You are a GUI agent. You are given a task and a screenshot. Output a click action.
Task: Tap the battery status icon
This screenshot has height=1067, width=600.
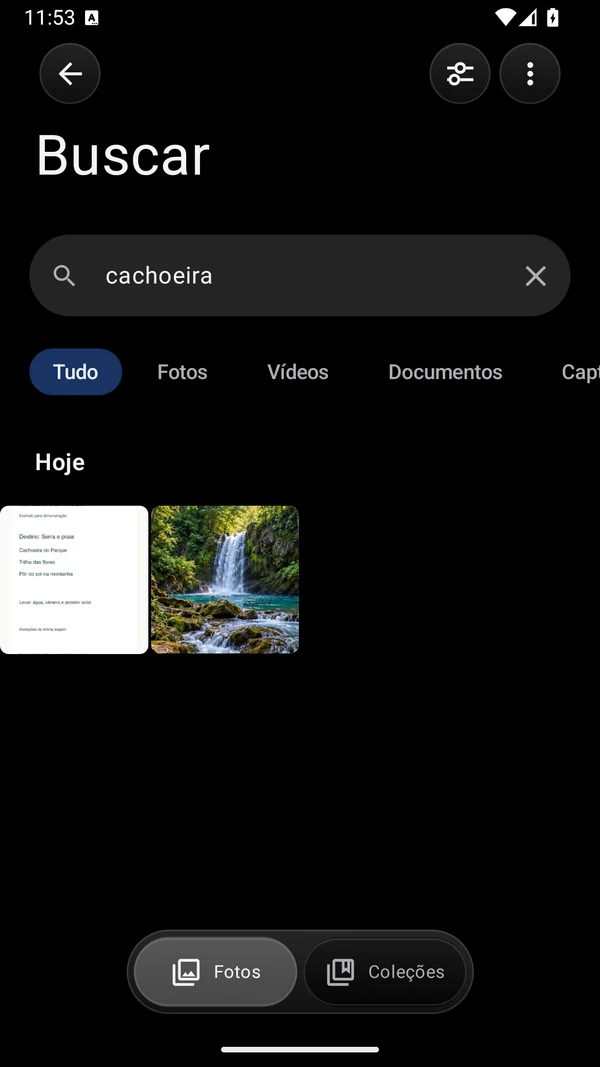pos(553,17)
